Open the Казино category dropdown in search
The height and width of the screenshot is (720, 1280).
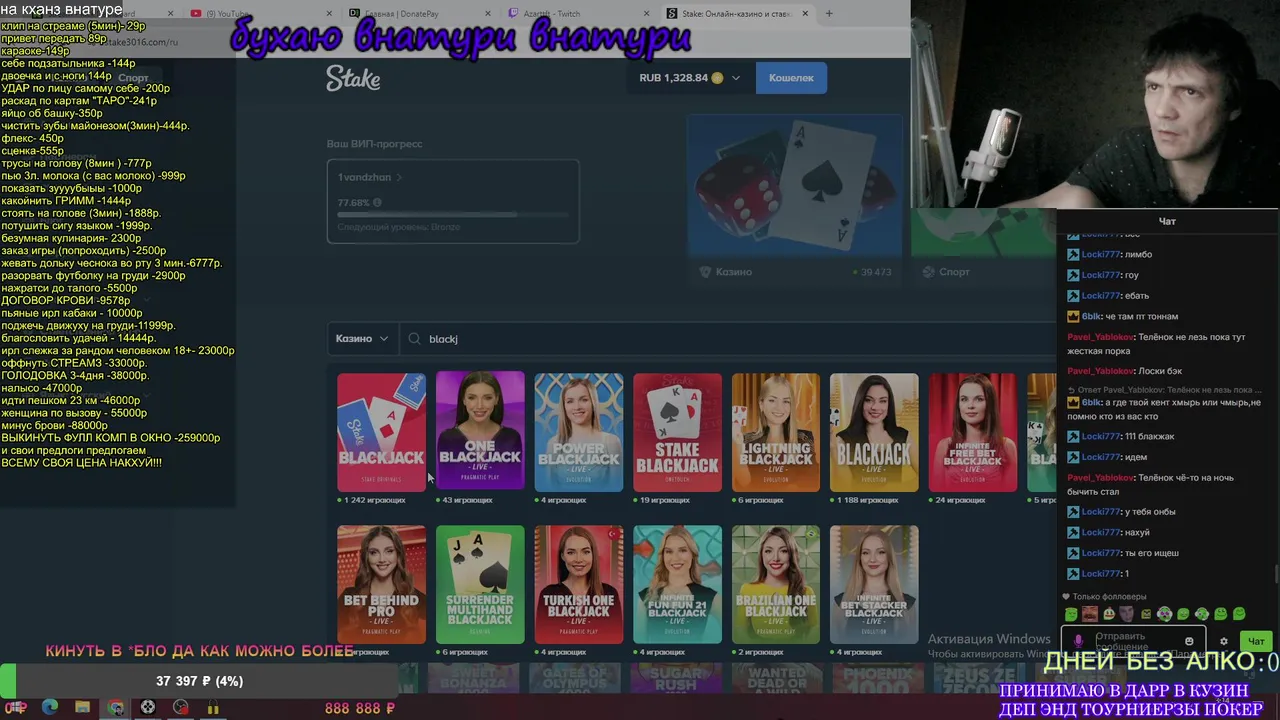point(362,339)
